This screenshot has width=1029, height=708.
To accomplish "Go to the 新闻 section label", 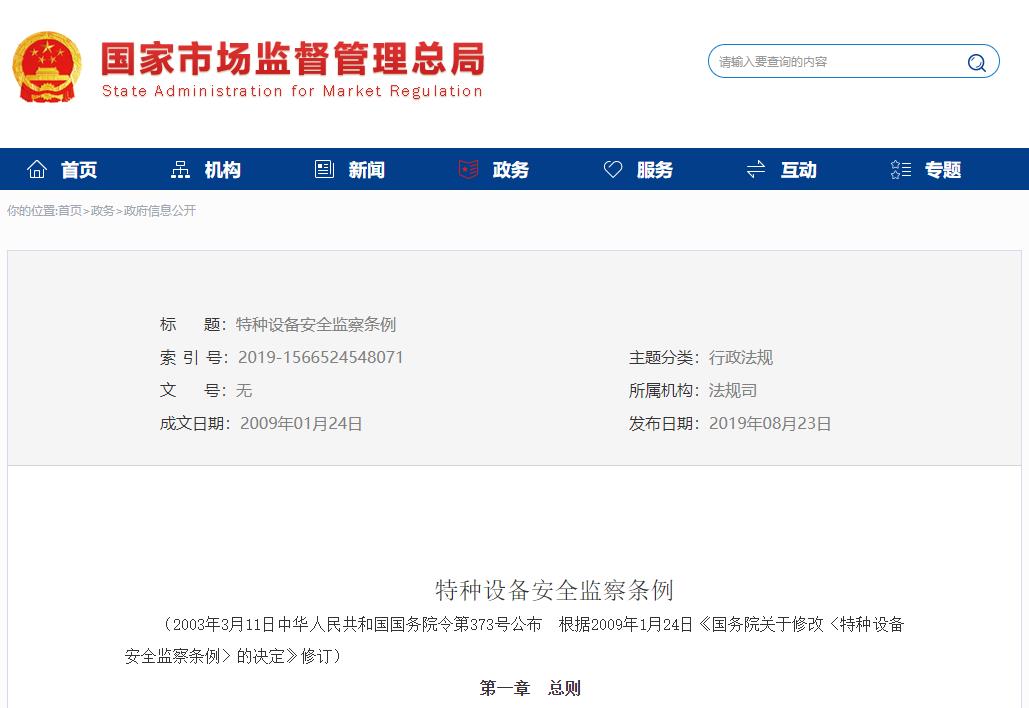I will [x=367, y=170].
